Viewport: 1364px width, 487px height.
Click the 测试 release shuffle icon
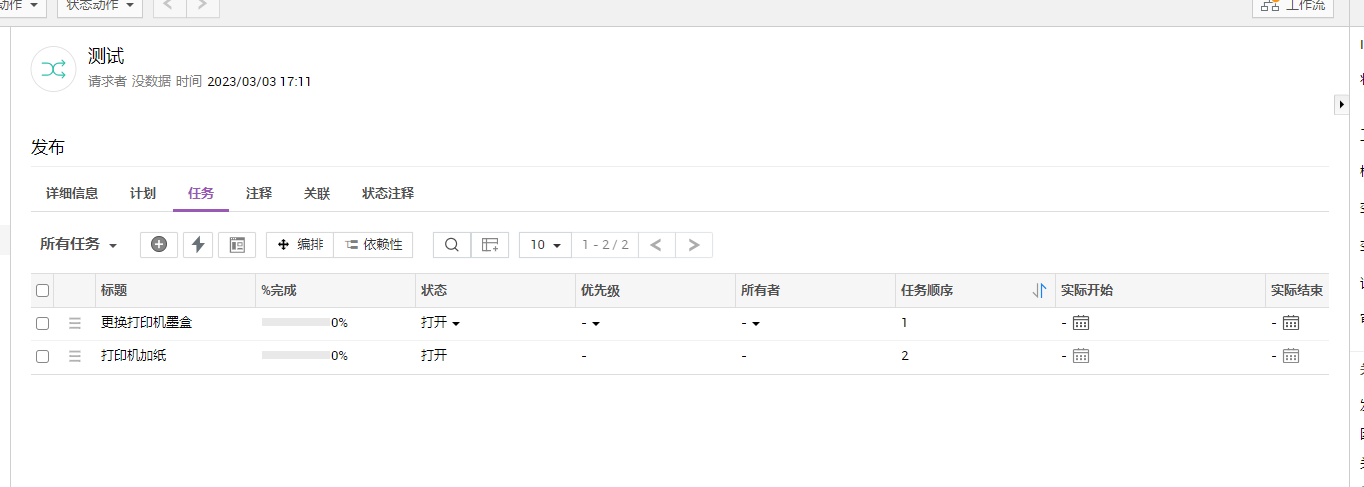coord(53,69)
